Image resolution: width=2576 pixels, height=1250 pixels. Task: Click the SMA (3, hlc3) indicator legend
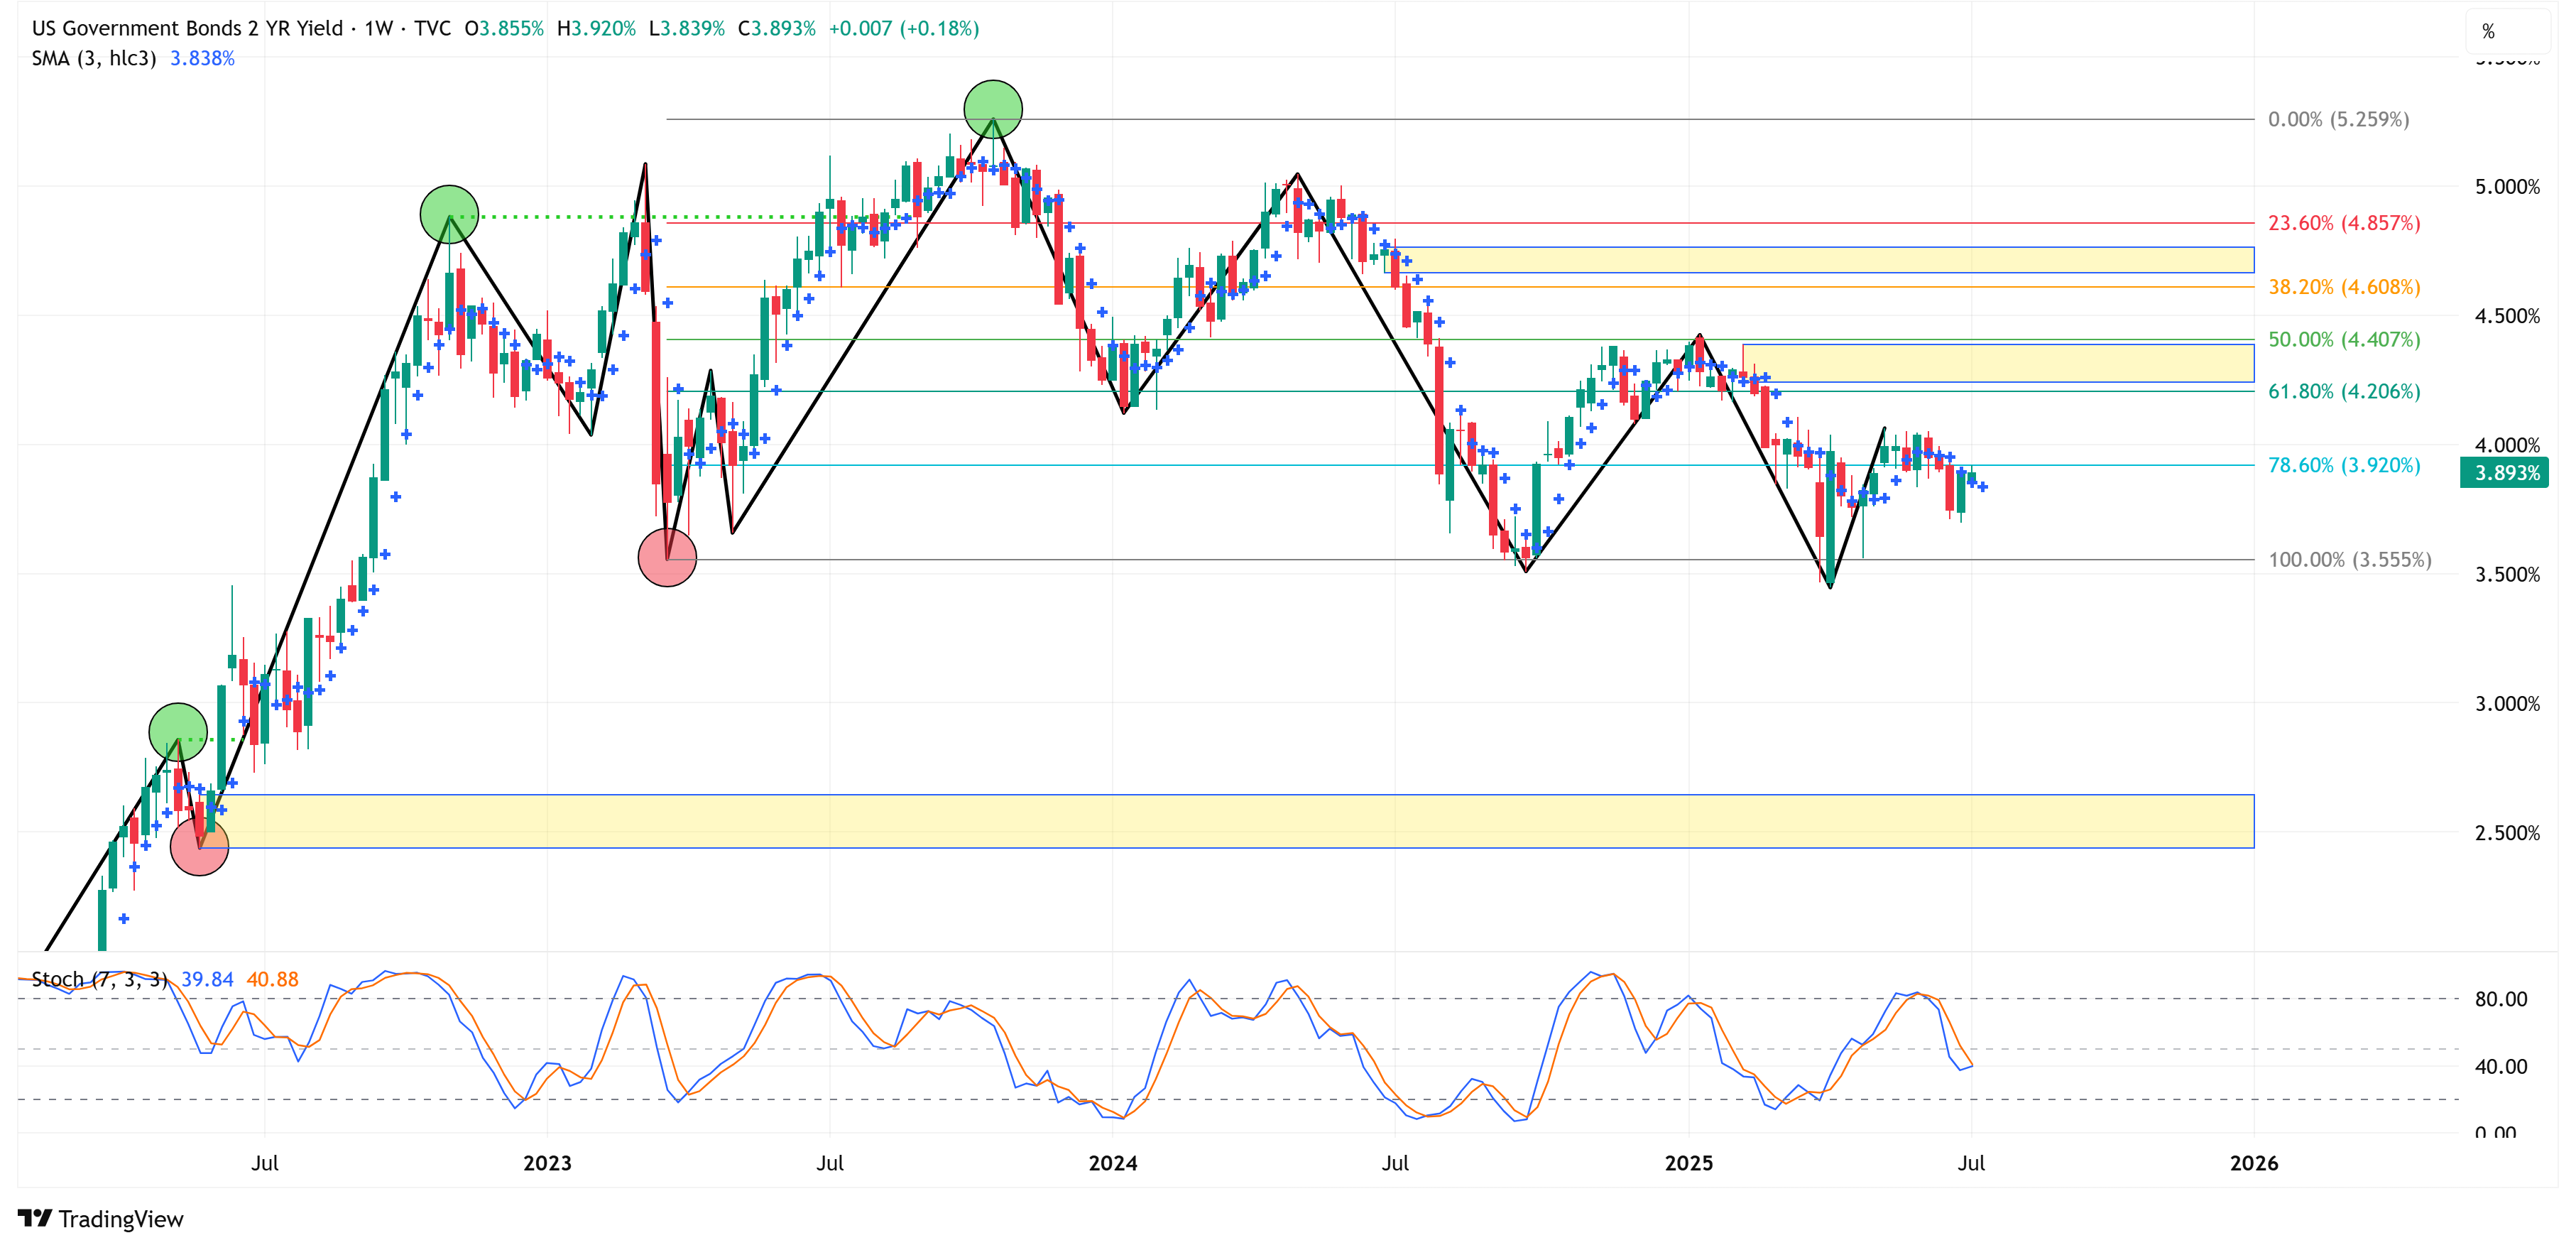coord(94,58)
